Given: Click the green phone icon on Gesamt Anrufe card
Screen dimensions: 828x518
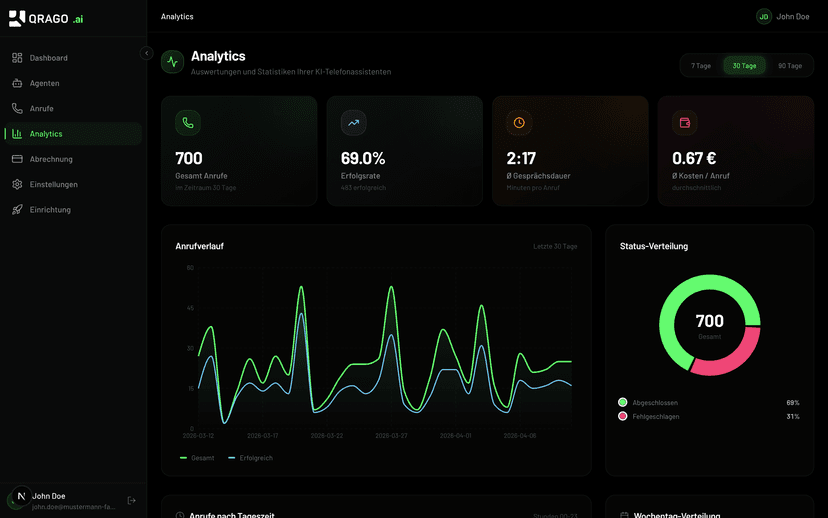Looking at the screenshot, I should click(188, 123).
